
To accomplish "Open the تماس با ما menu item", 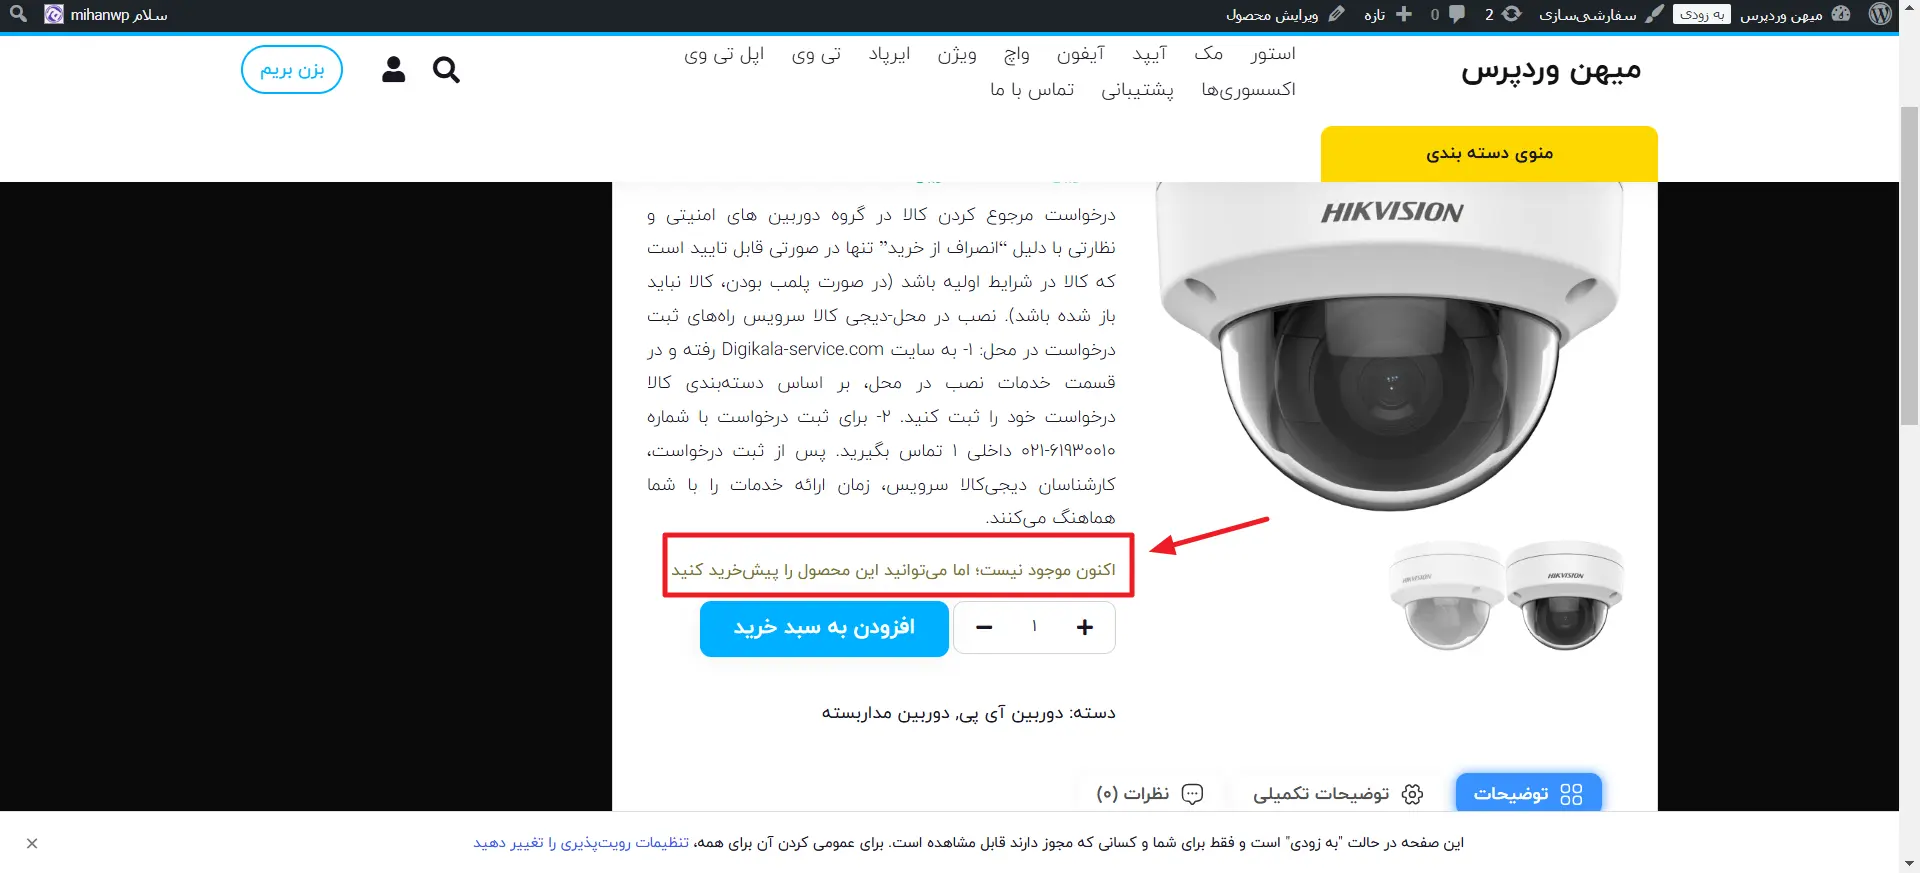I will coord(1032,90).
